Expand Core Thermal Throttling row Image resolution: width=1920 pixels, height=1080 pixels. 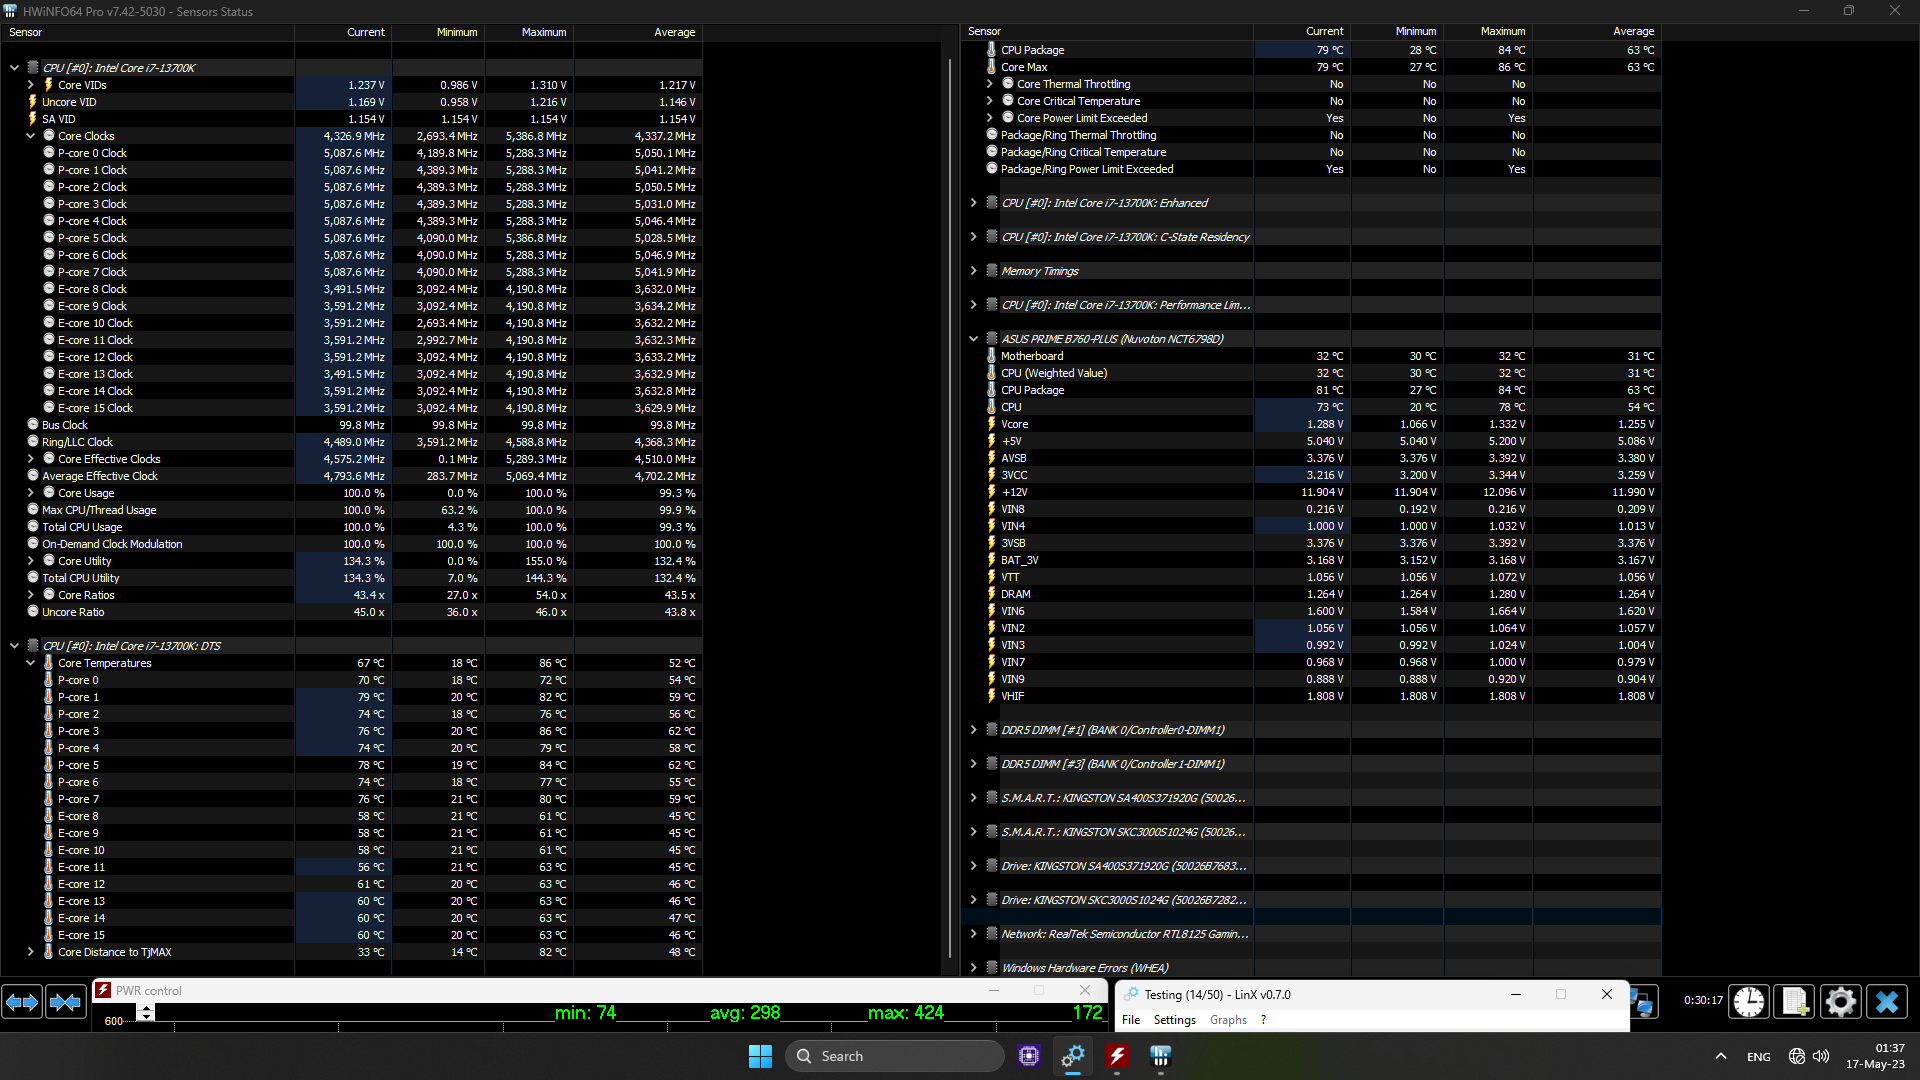coord(989,84)
